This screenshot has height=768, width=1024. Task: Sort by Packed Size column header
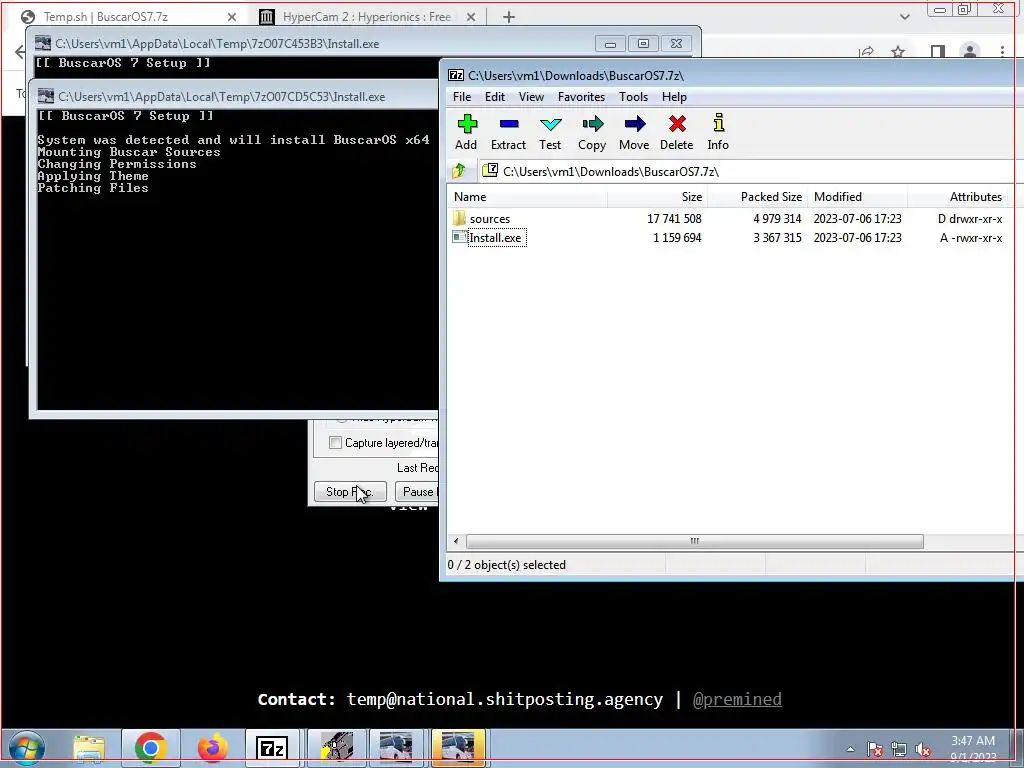coord(758,197)
